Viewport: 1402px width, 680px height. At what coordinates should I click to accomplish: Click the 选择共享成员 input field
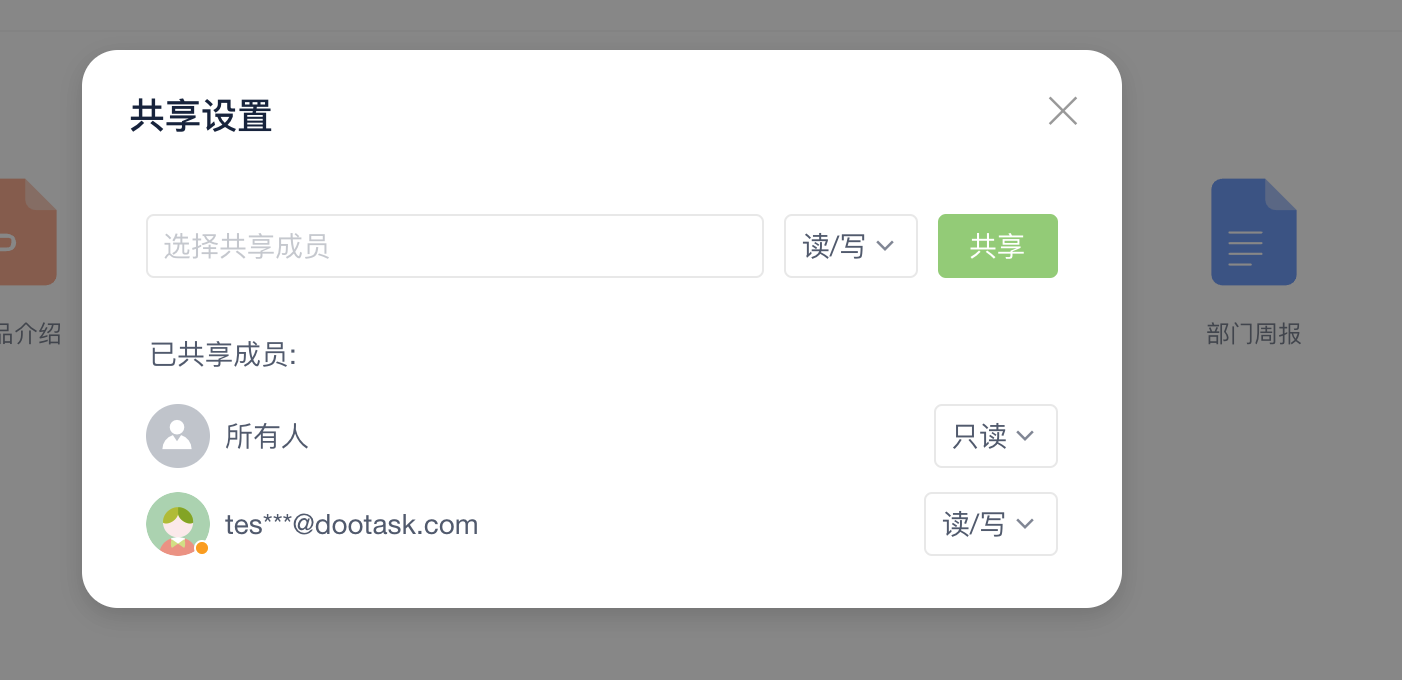tap(455, 246)
